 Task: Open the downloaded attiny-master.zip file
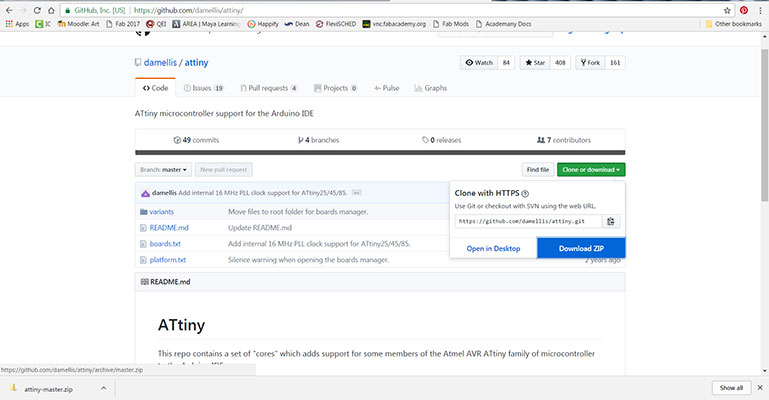pyautogui.click(x=48, y=389)
